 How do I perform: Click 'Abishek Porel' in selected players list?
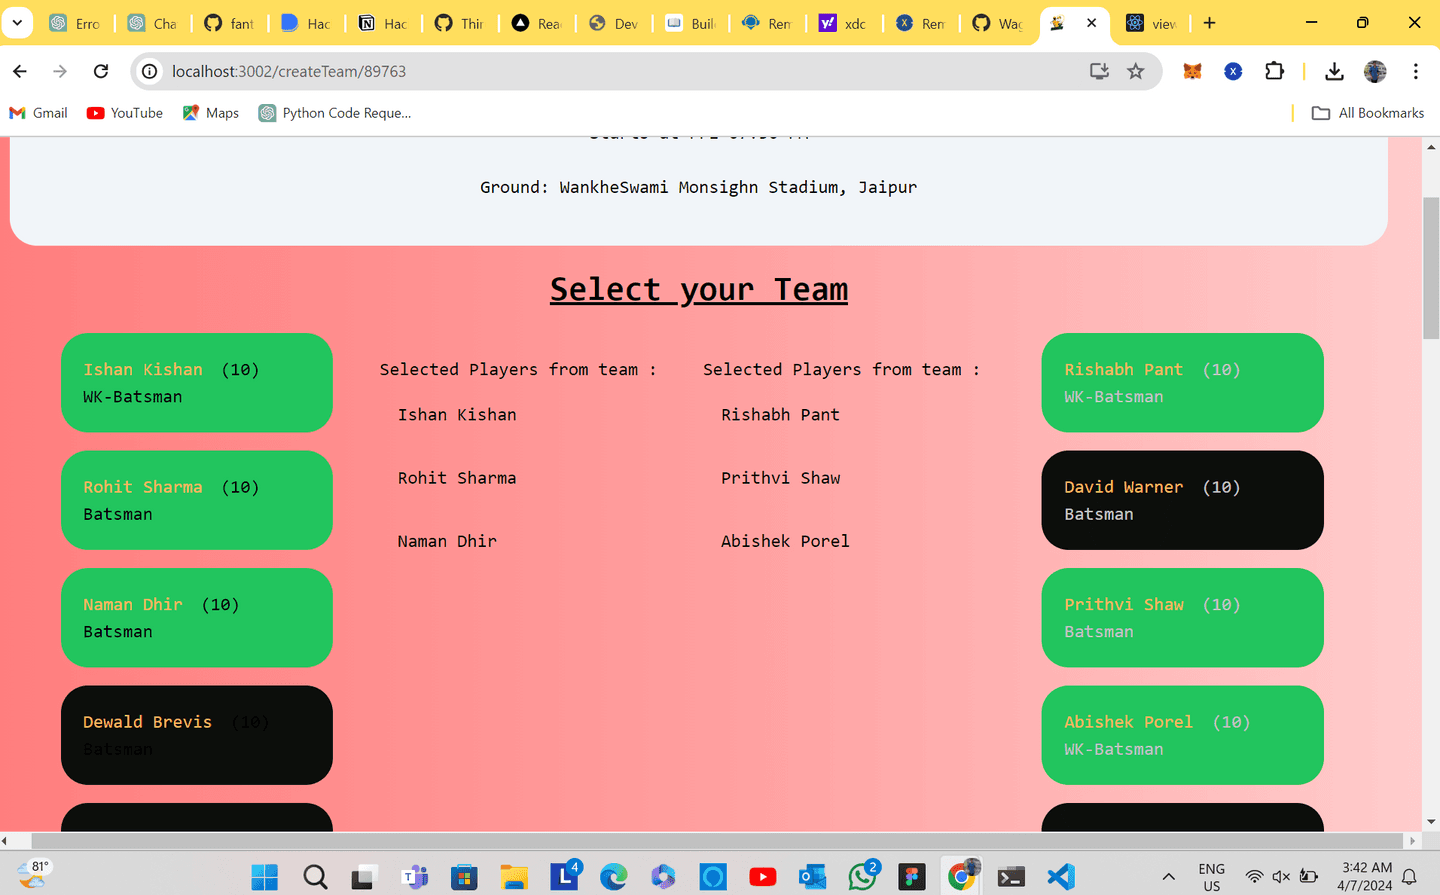click(x=785, y=541)
